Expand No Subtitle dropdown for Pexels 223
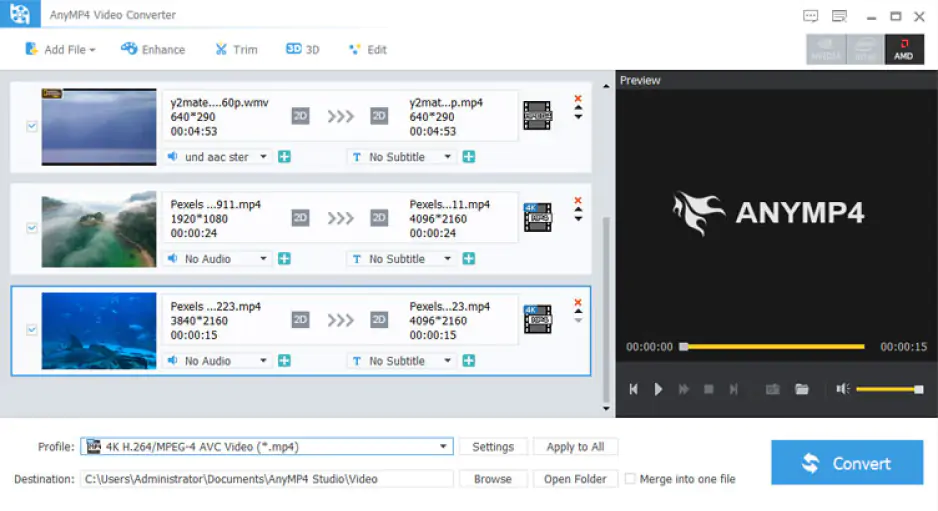This screenshot has width=938, height=511. [446, 361]
